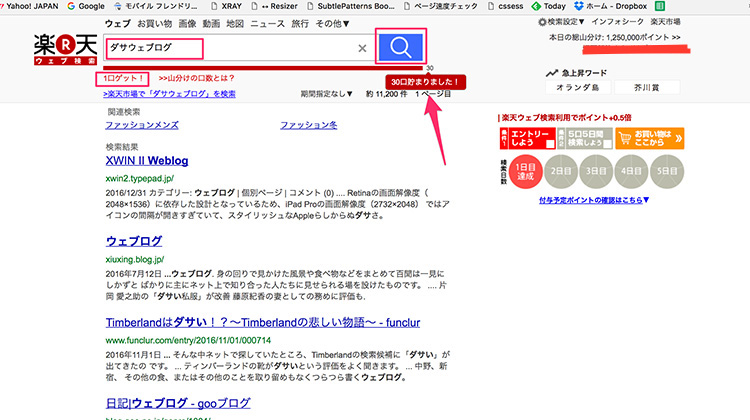This screenshot has height=420, width=750.
Task: Open the ウェブログ result title
Action: point(134,241)
